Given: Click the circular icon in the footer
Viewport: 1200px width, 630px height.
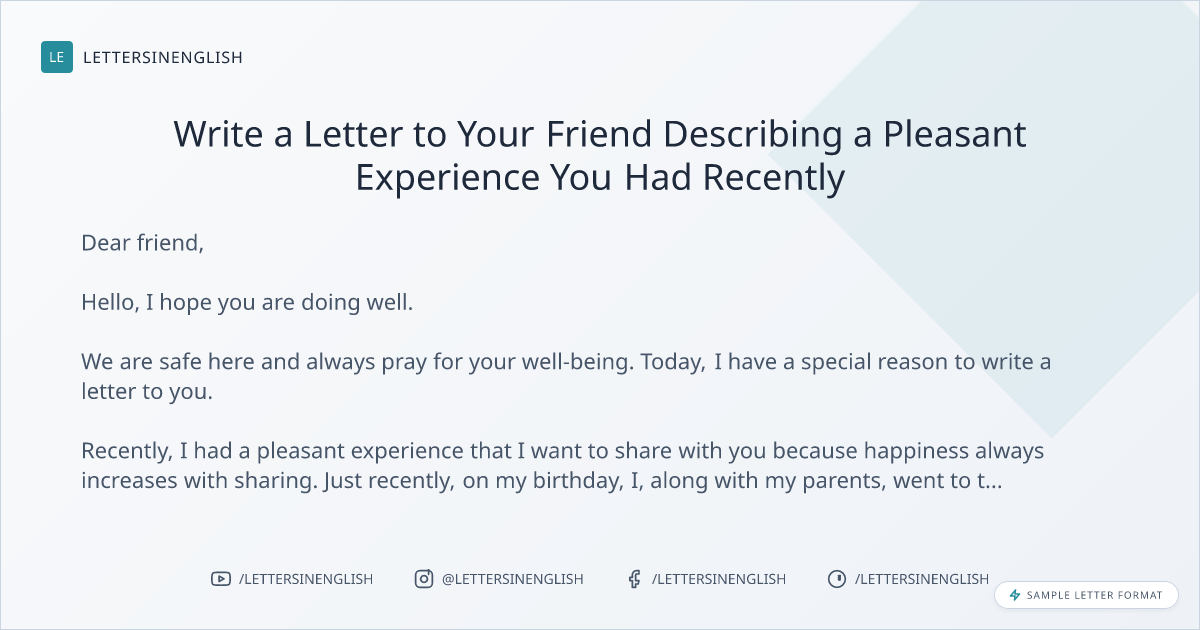Looking at the screenshot, I should [837, 579].
